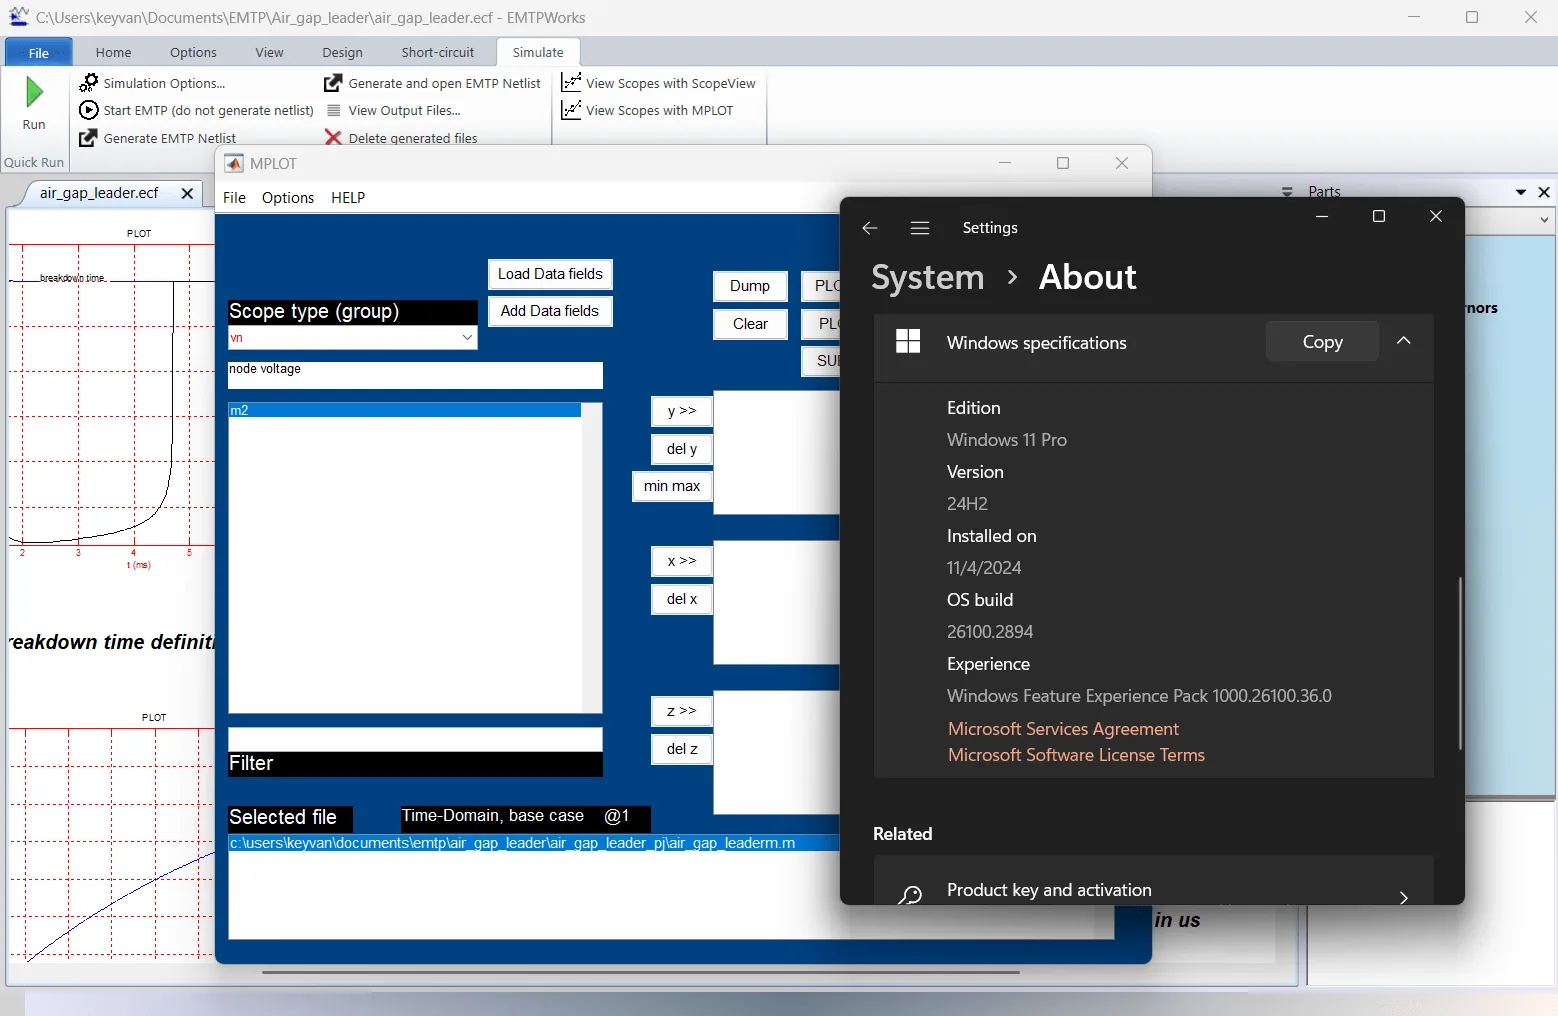
Task: Open Simulation Options gear icon
Action: click(x=89, y=83)
